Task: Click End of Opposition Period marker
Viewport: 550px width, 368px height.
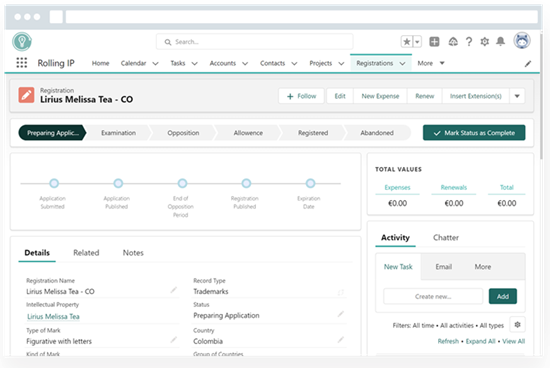Action: click(x=182, y=183)
